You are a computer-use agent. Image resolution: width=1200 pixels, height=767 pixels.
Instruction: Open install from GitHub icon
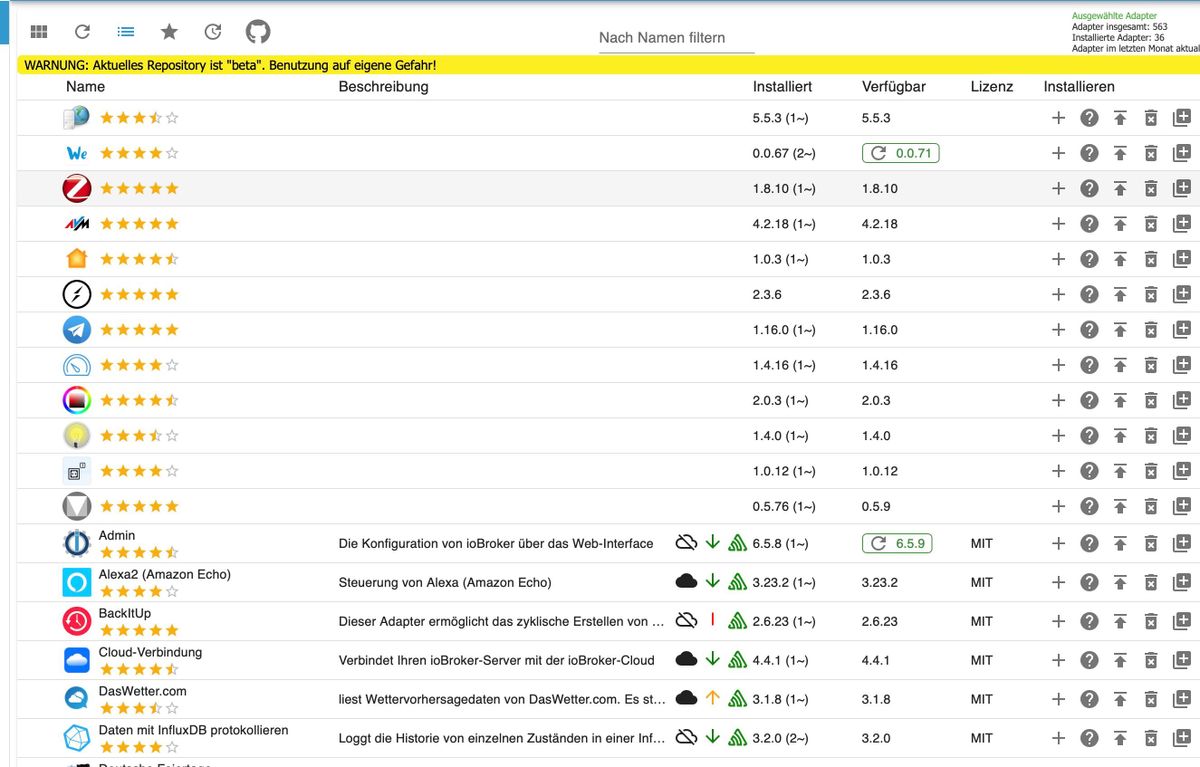pos(258,32)
